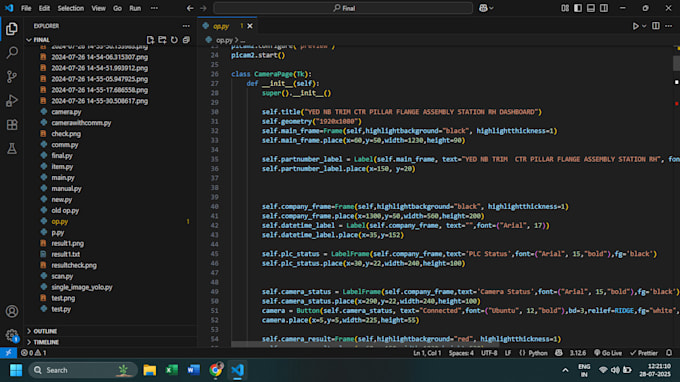Select old op.py in file tree
Image resolution: width=680 pixels, height=382 pixels.
point(65,210)
